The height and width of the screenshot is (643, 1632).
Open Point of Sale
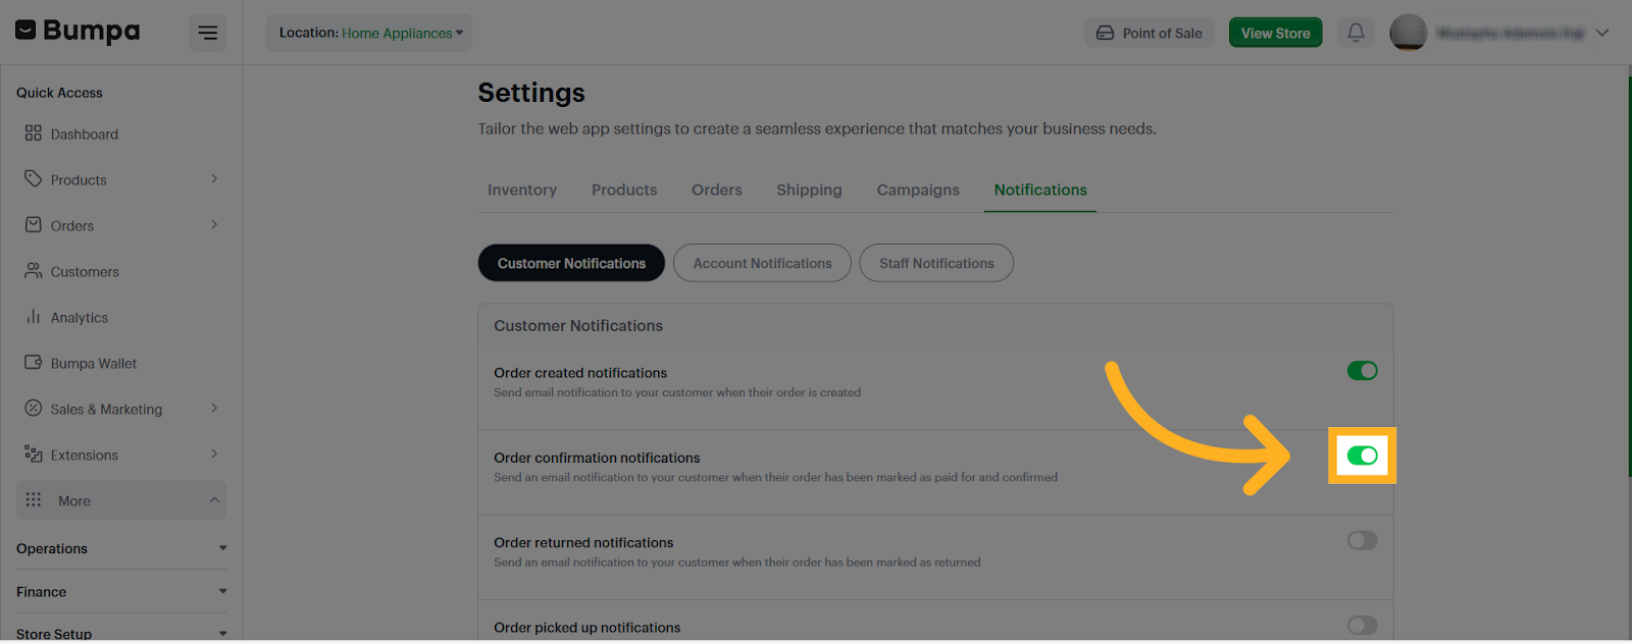coord(1149,32)
